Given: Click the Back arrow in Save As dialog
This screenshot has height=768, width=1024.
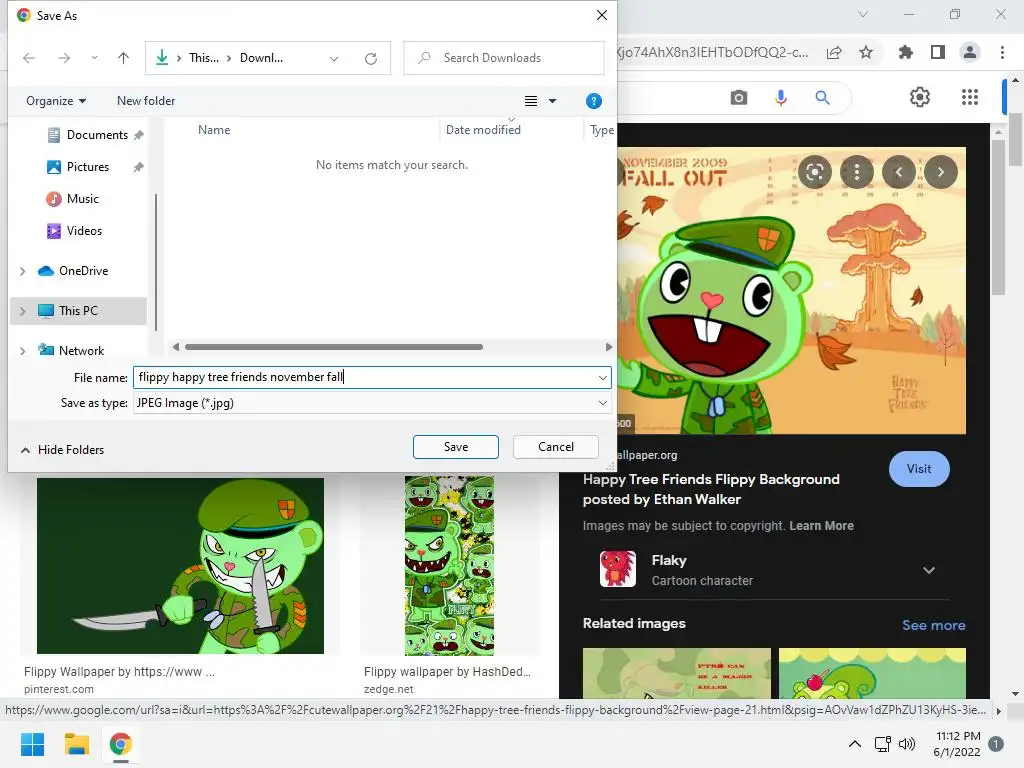Looking at the screenshot, I should click(29, 58).
